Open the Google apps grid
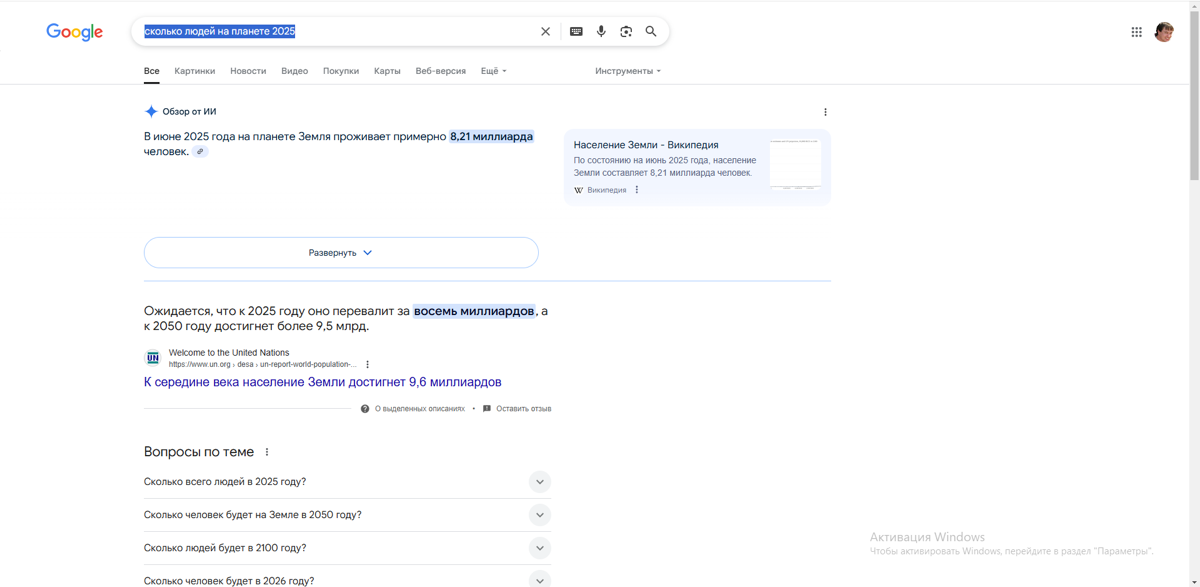1200x587 pixels. click(1137, 32)
